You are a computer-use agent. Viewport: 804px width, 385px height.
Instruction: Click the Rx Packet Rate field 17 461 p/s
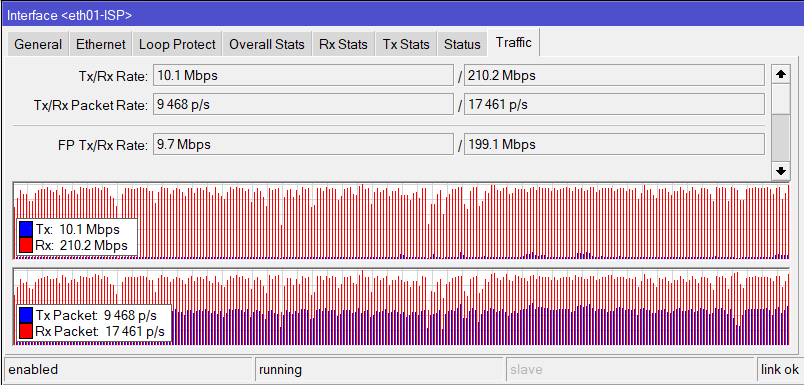pyautogui.click(x=614, y=105)
